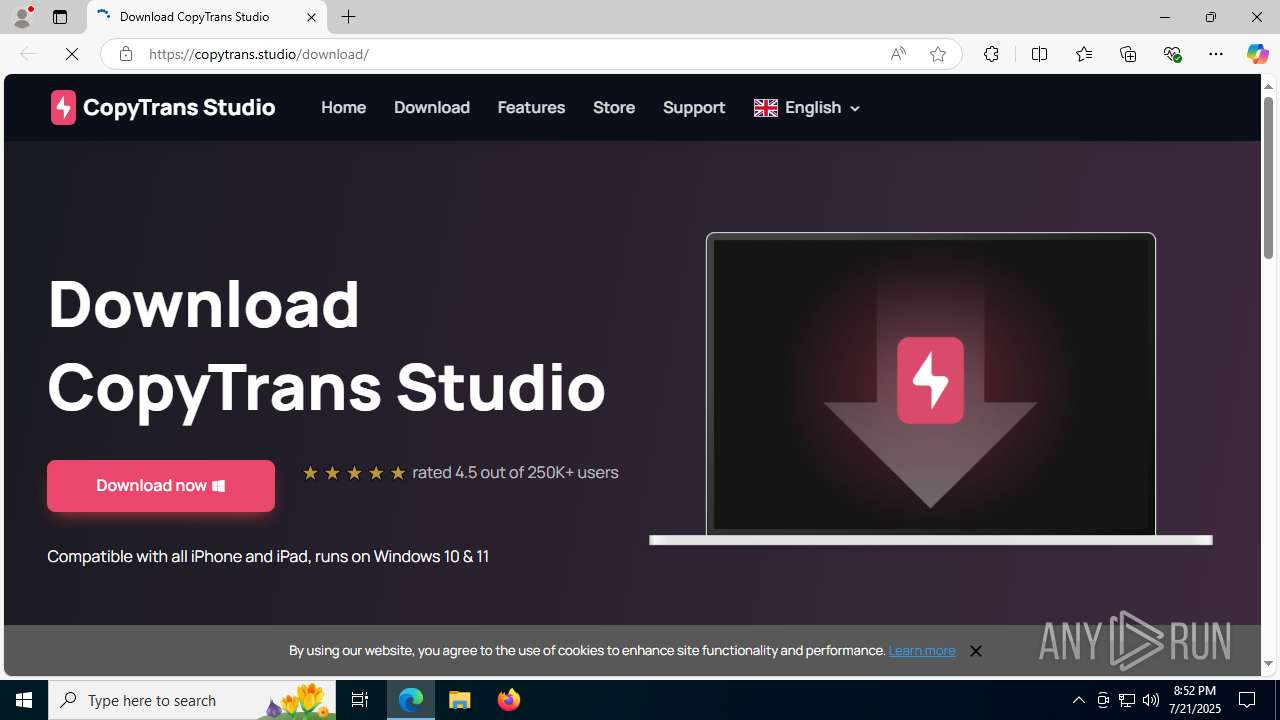Open the volume tray icon
The image size is (1280, 720).
tap(1151, 700)
